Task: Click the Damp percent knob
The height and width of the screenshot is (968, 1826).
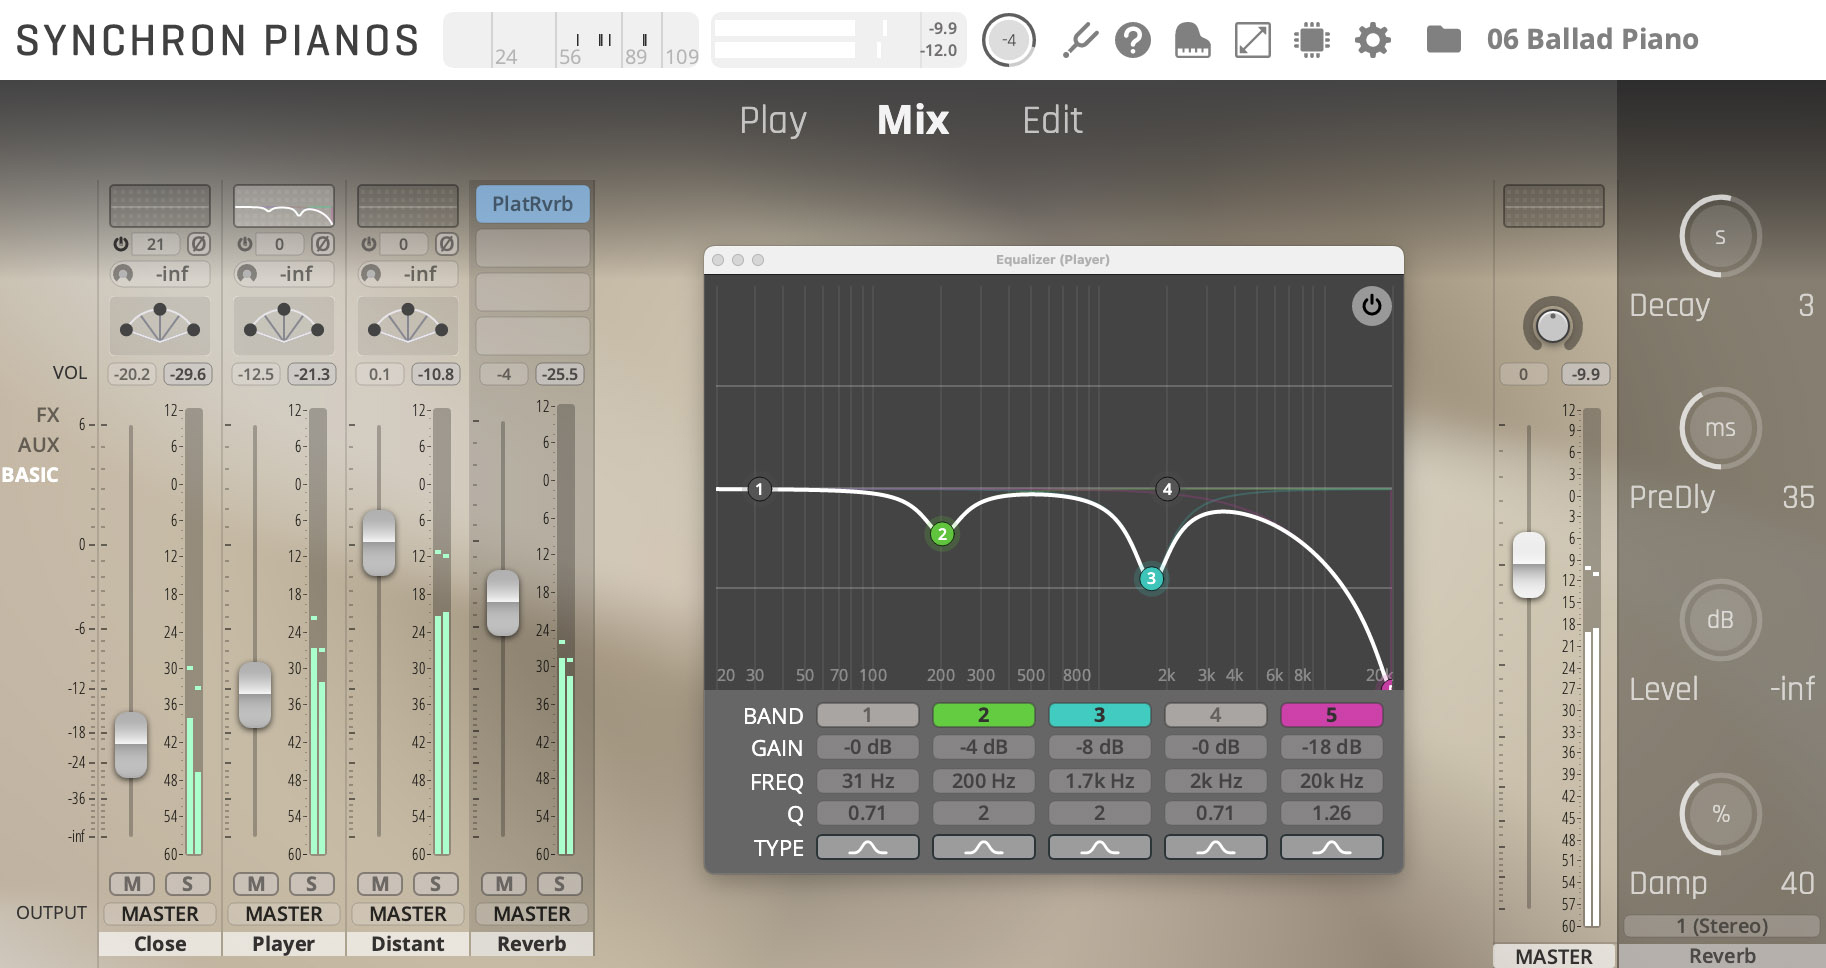Action: point(1720,814)
